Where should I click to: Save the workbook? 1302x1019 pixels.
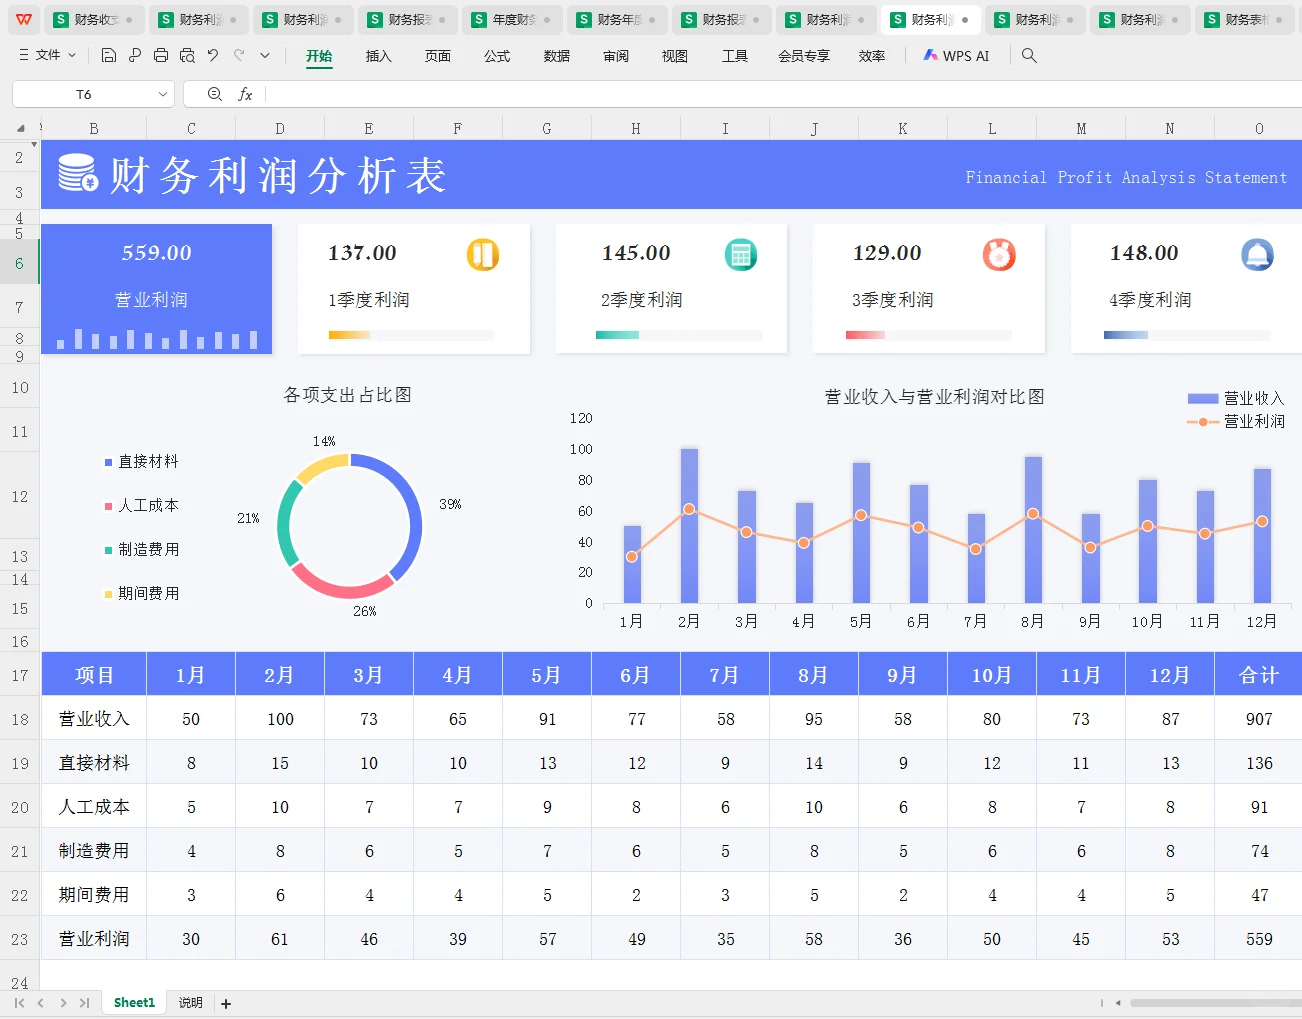pos(108,56)
